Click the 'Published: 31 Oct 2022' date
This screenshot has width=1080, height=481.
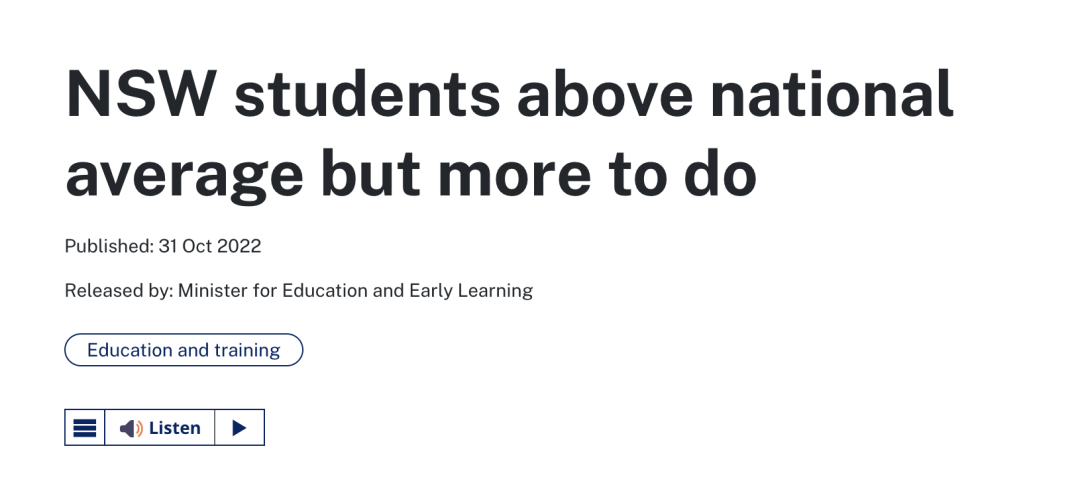(x=163, y=246)
